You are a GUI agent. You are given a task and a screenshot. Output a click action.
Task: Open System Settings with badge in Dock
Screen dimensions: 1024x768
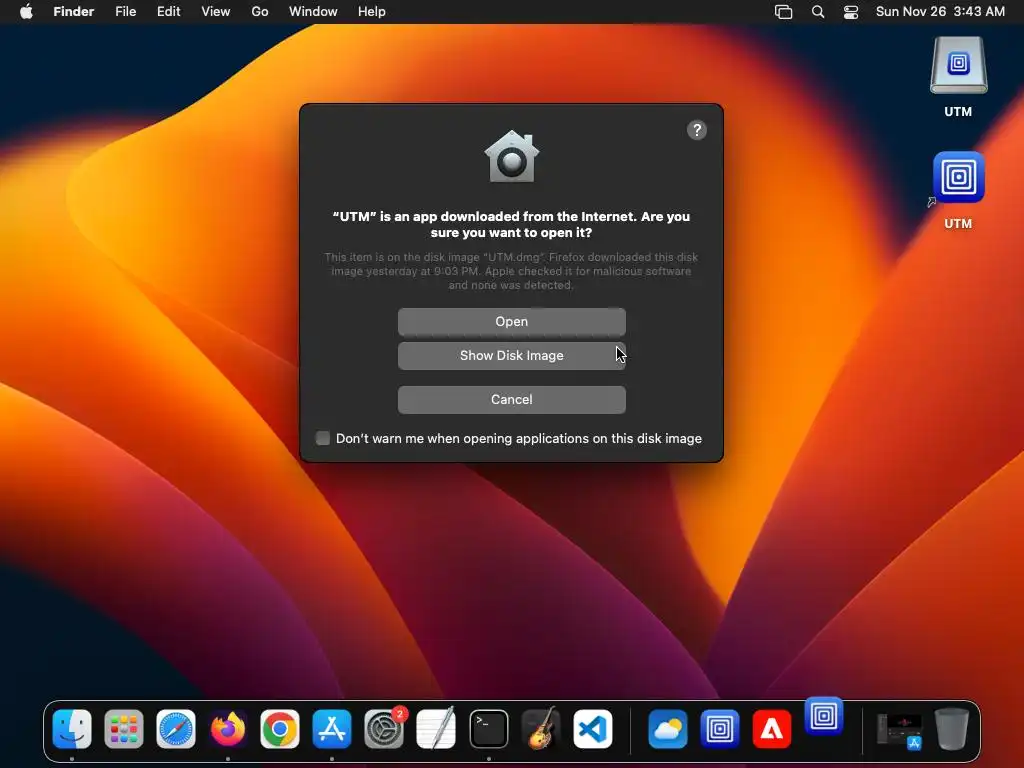[x=384, y=728]
